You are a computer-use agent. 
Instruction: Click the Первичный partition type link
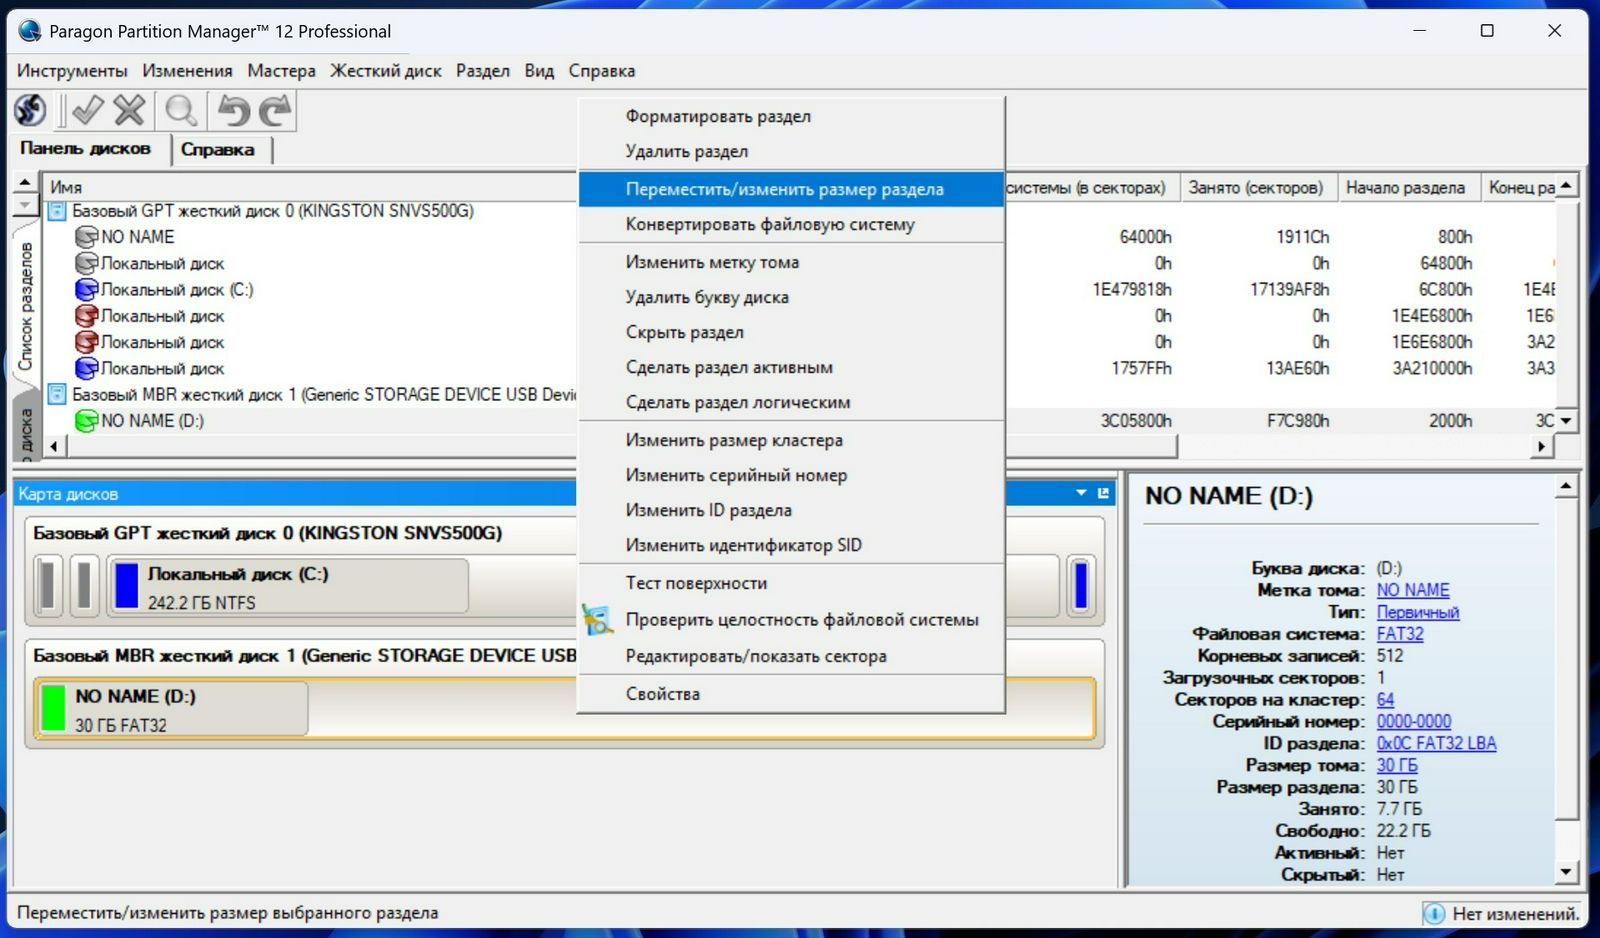pyautogui.click(x=1417, y=612)
